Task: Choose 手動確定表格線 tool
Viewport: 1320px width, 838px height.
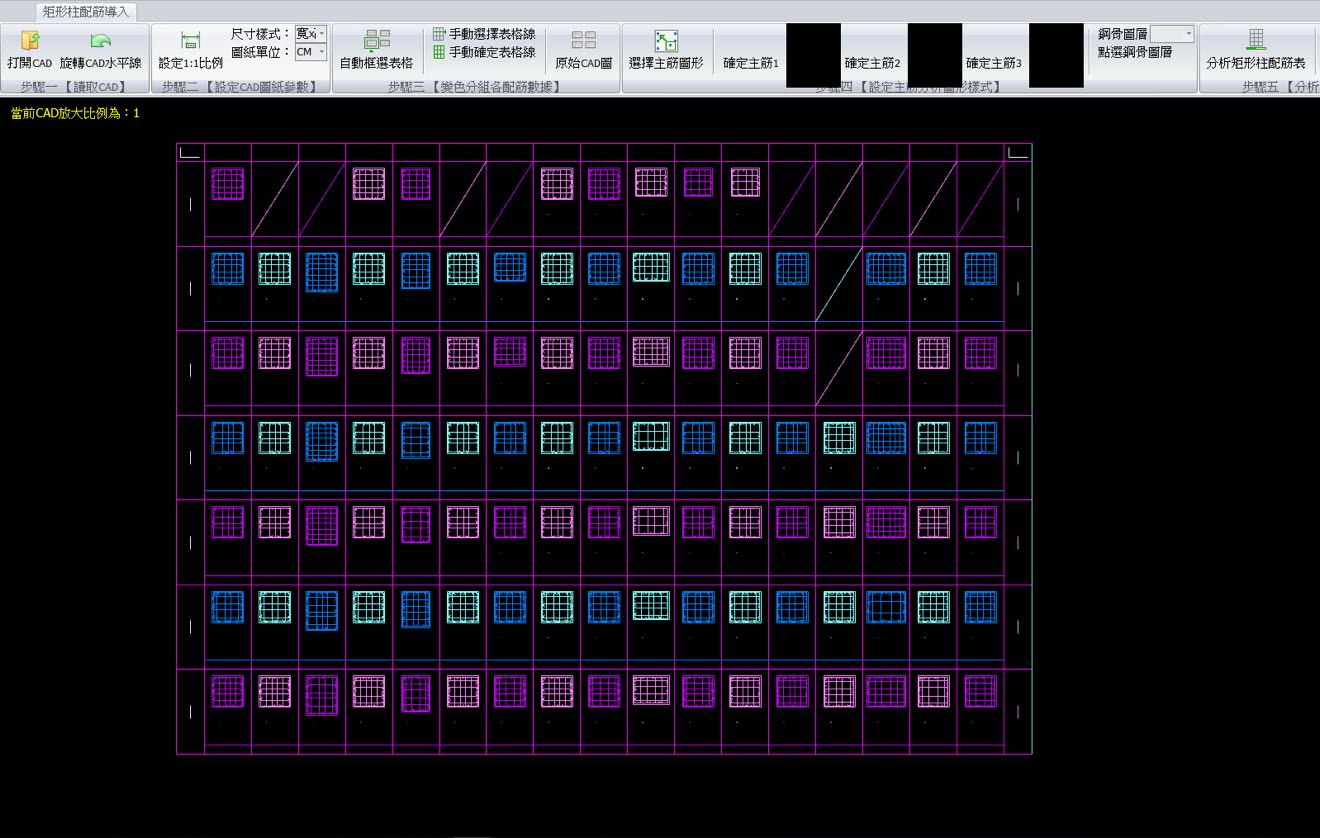Action: pyautogui.click(x=484, y=52)
